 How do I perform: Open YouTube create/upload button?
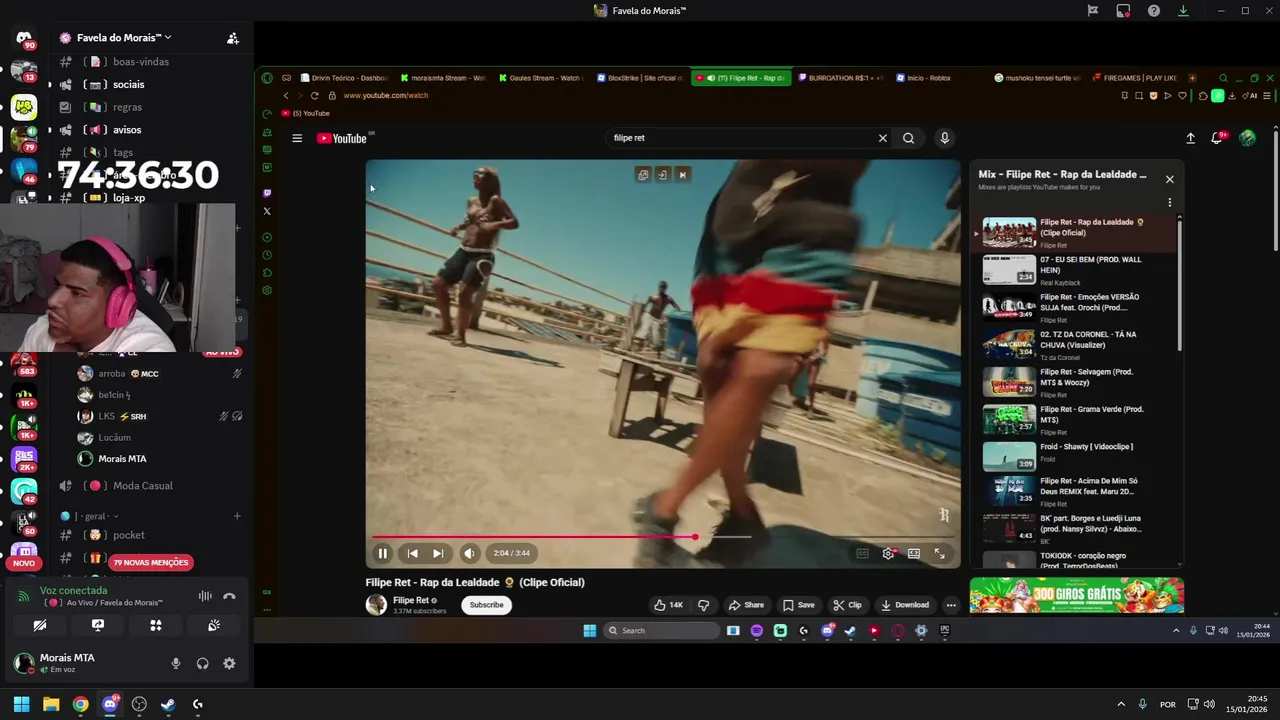click(x=1190, y=138)
